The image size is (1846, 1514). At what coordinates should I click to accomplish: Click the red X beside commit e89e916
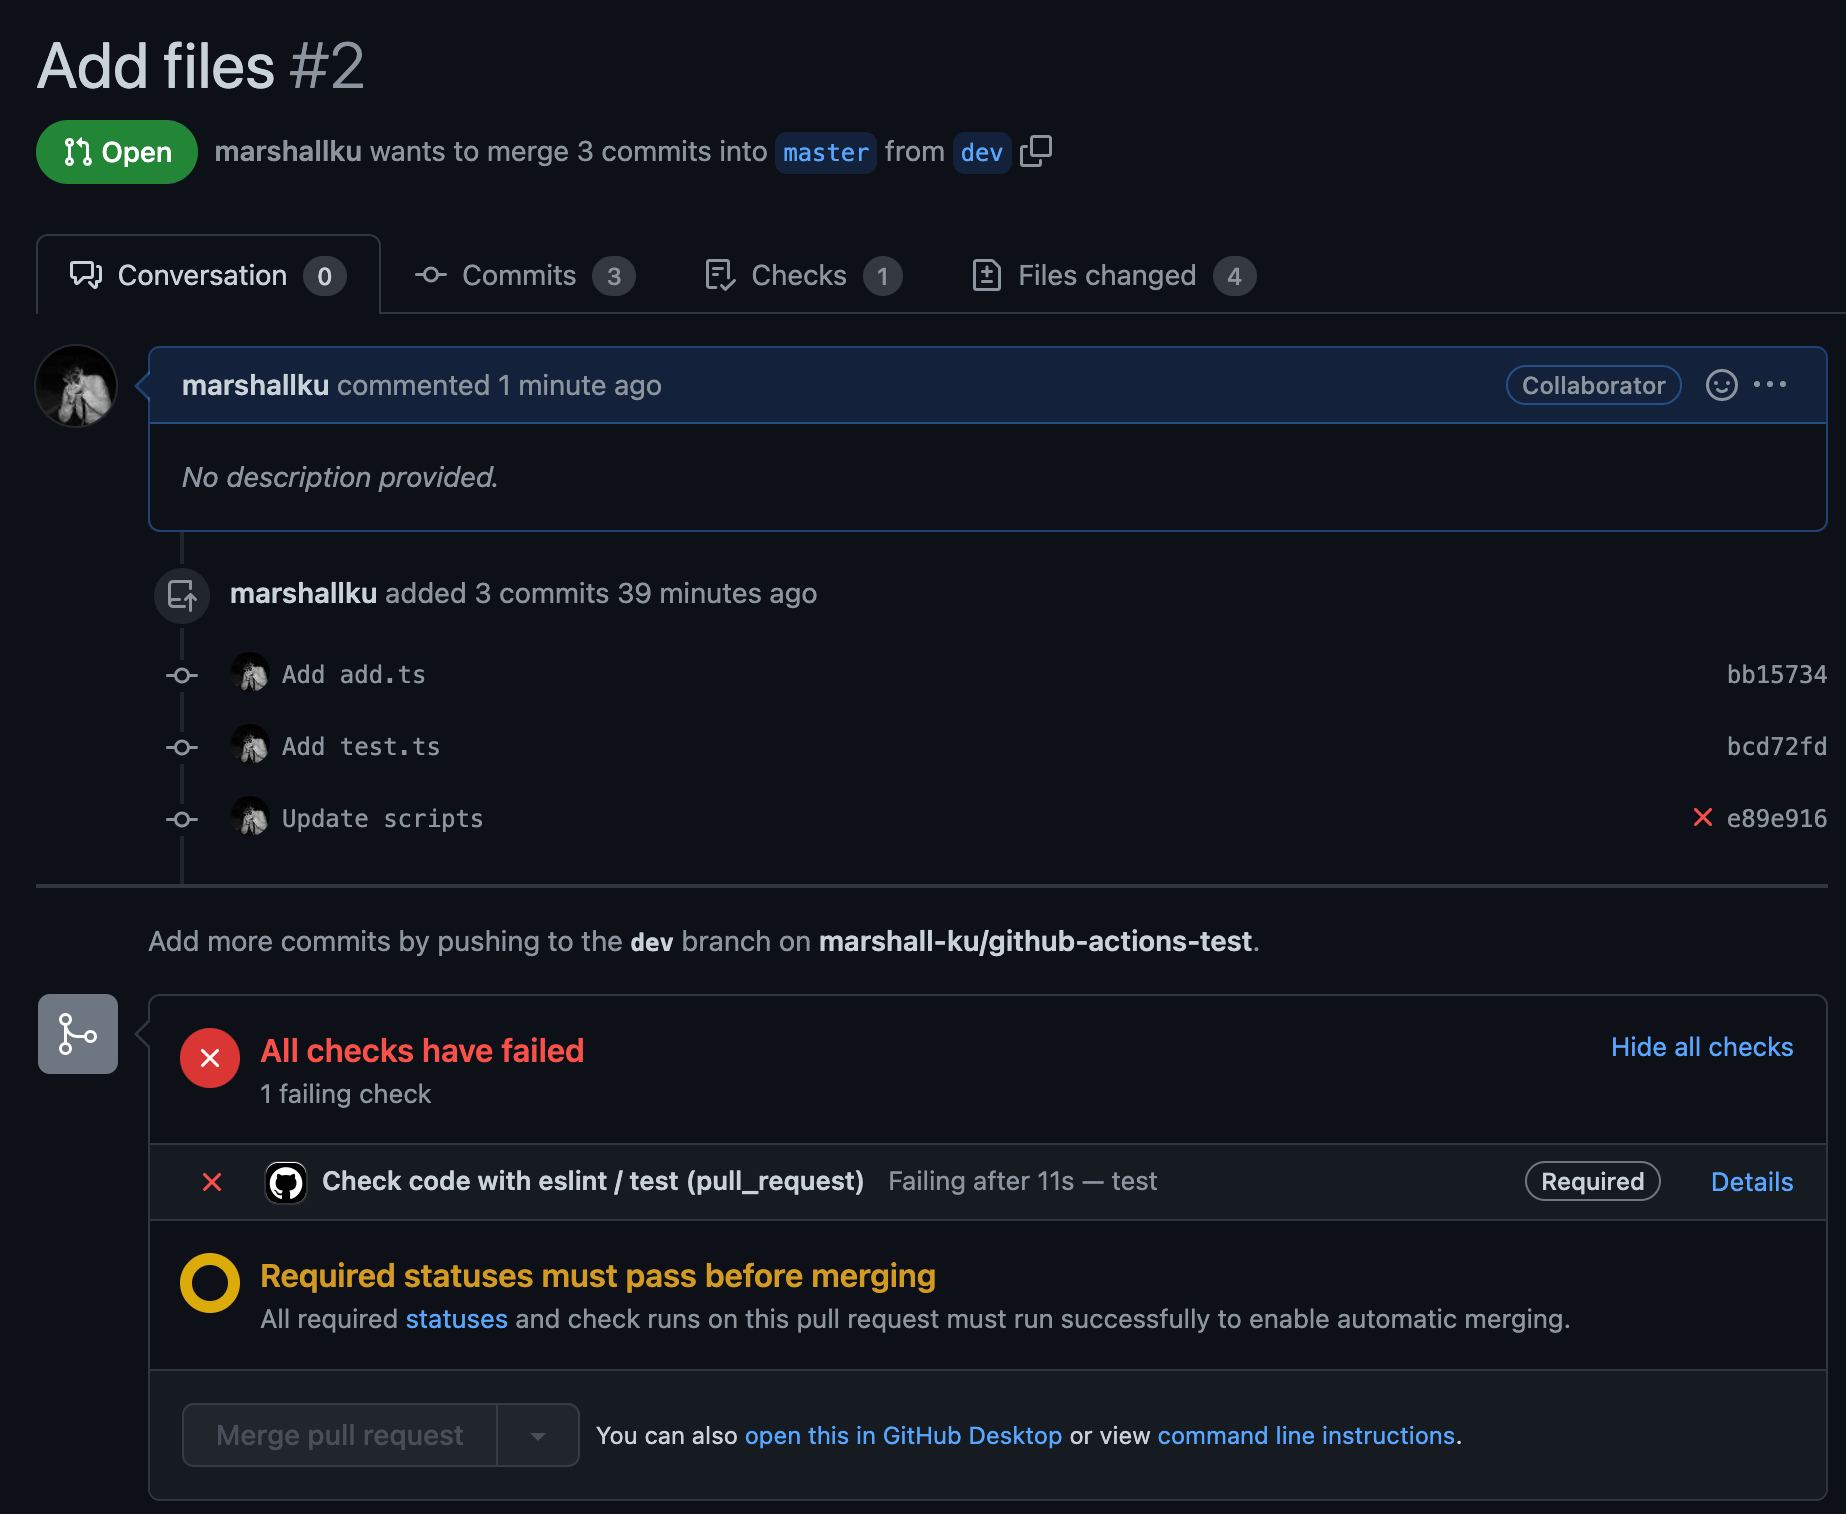[x=1703, y=818]
